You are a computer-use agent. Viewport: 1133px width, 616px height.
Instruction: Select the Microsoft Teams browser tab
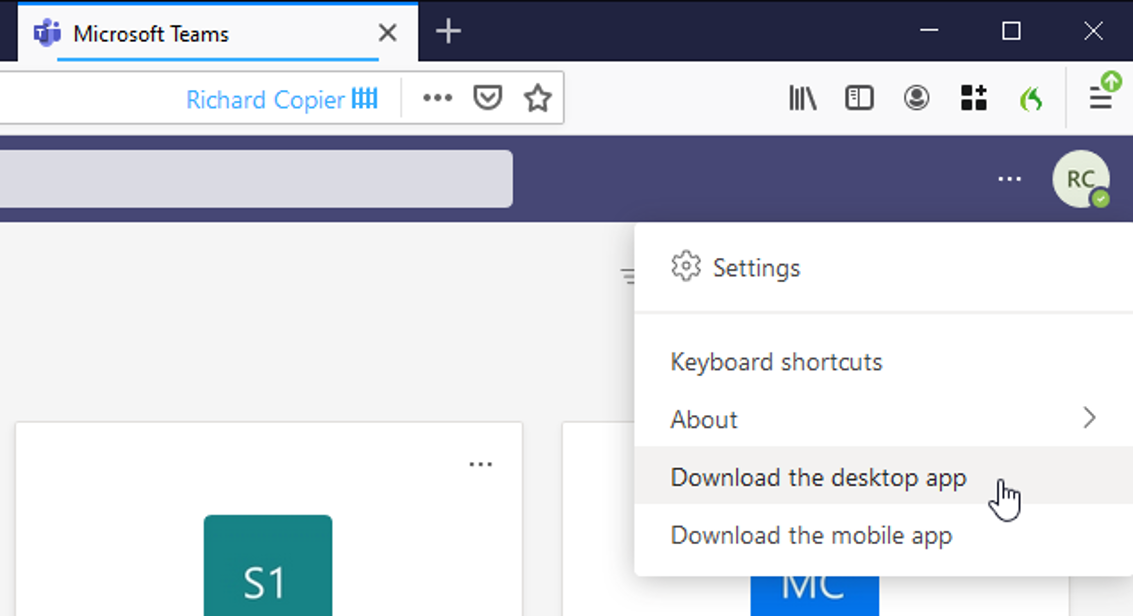click(217, 33)
